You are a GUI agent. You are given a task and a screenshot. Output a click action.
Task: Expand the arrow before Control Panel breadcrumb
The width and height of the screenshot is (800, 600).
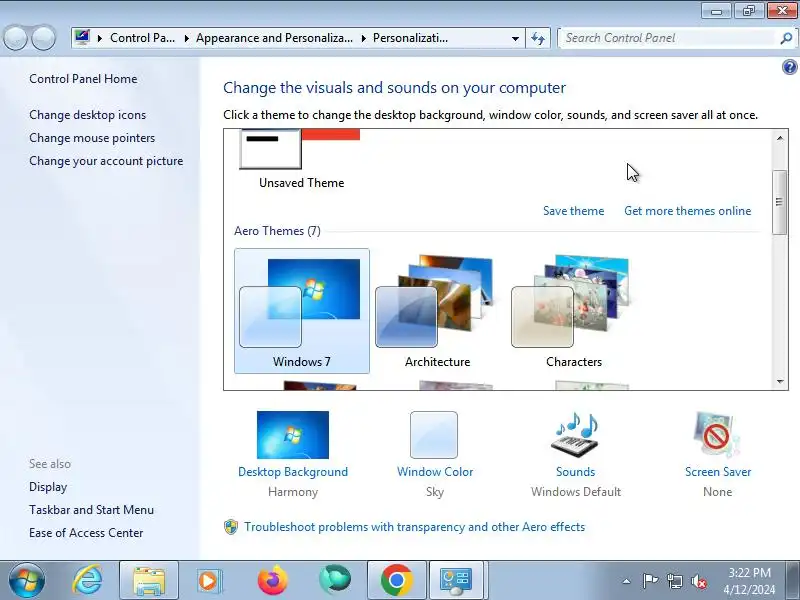(x=100, y=38)
